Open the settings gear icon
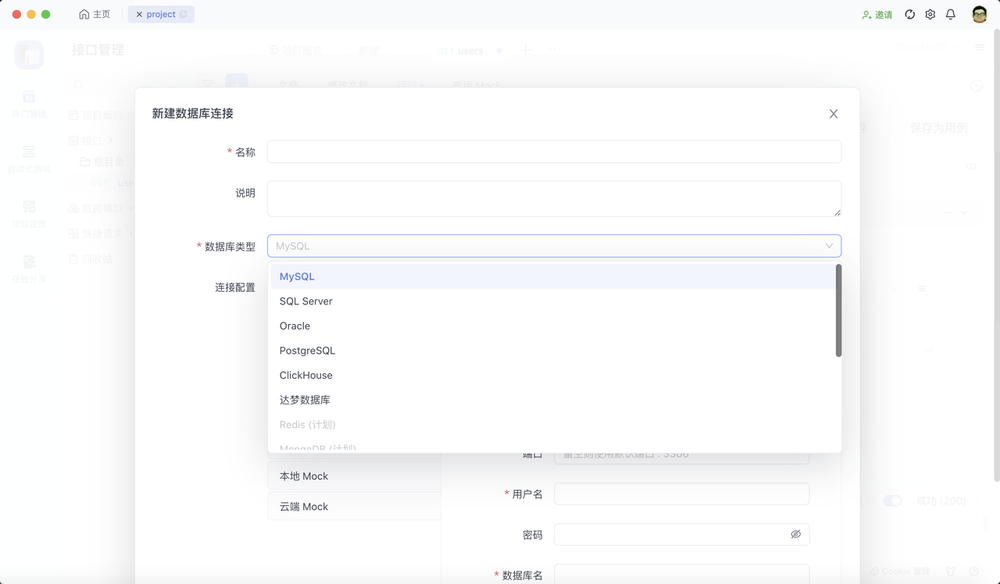This screenshot has height=584, width=1000. (x=930, y=15)
